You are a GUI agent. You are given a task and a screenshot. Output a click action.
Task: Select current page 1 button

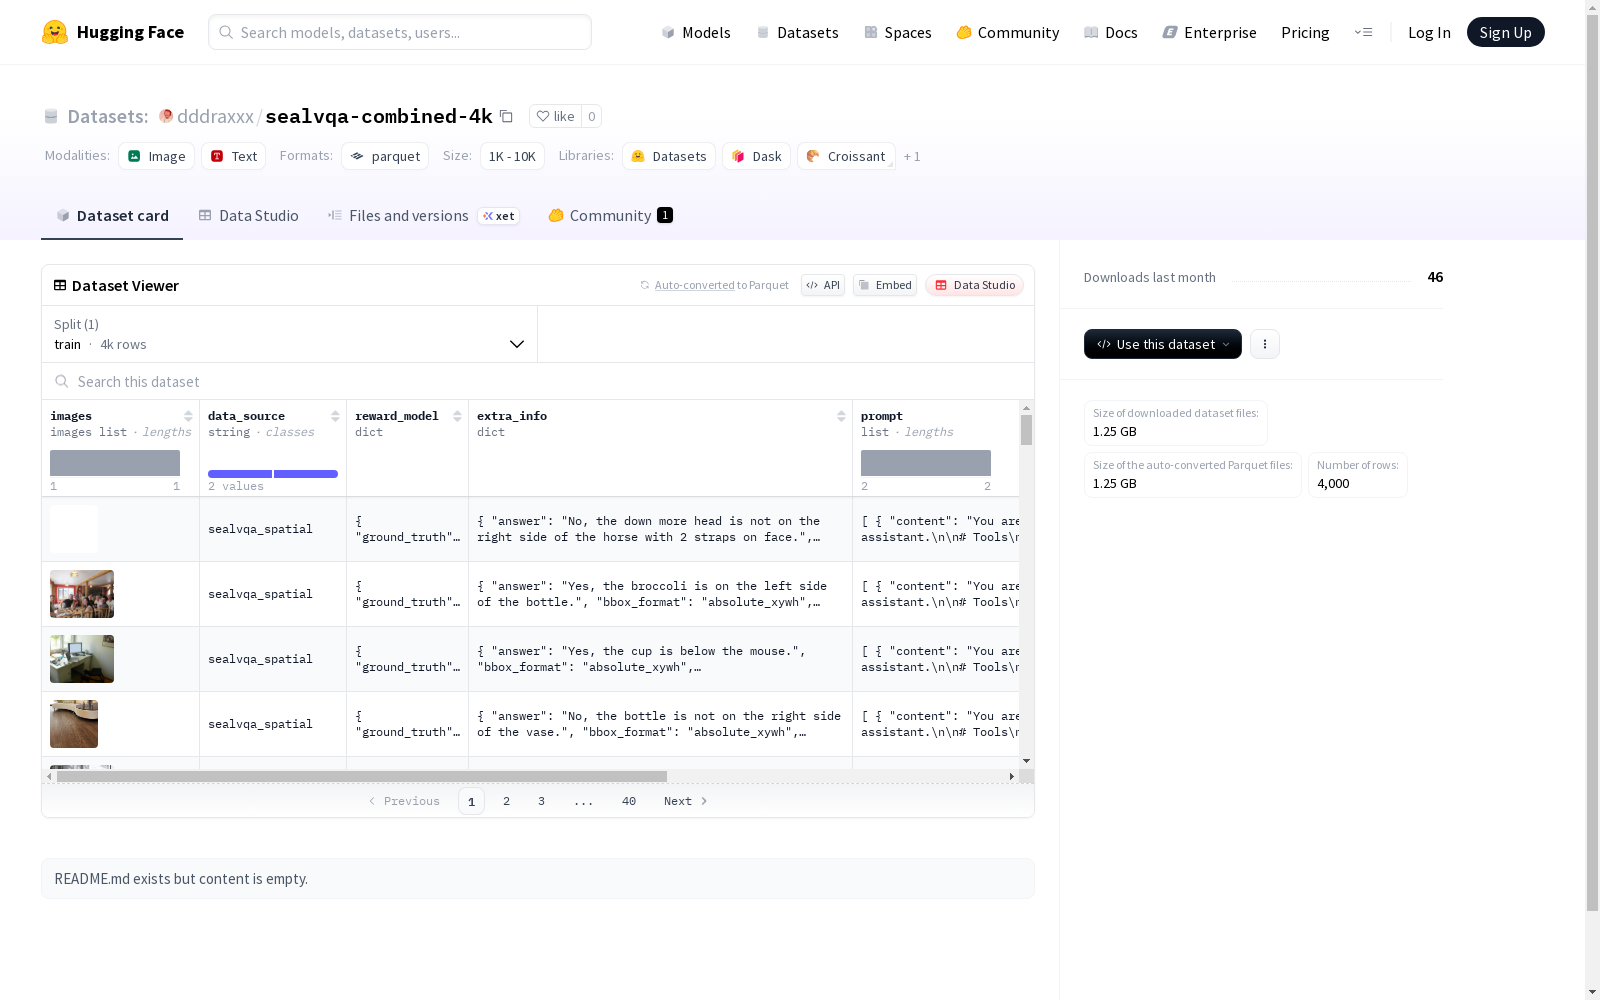471,801
